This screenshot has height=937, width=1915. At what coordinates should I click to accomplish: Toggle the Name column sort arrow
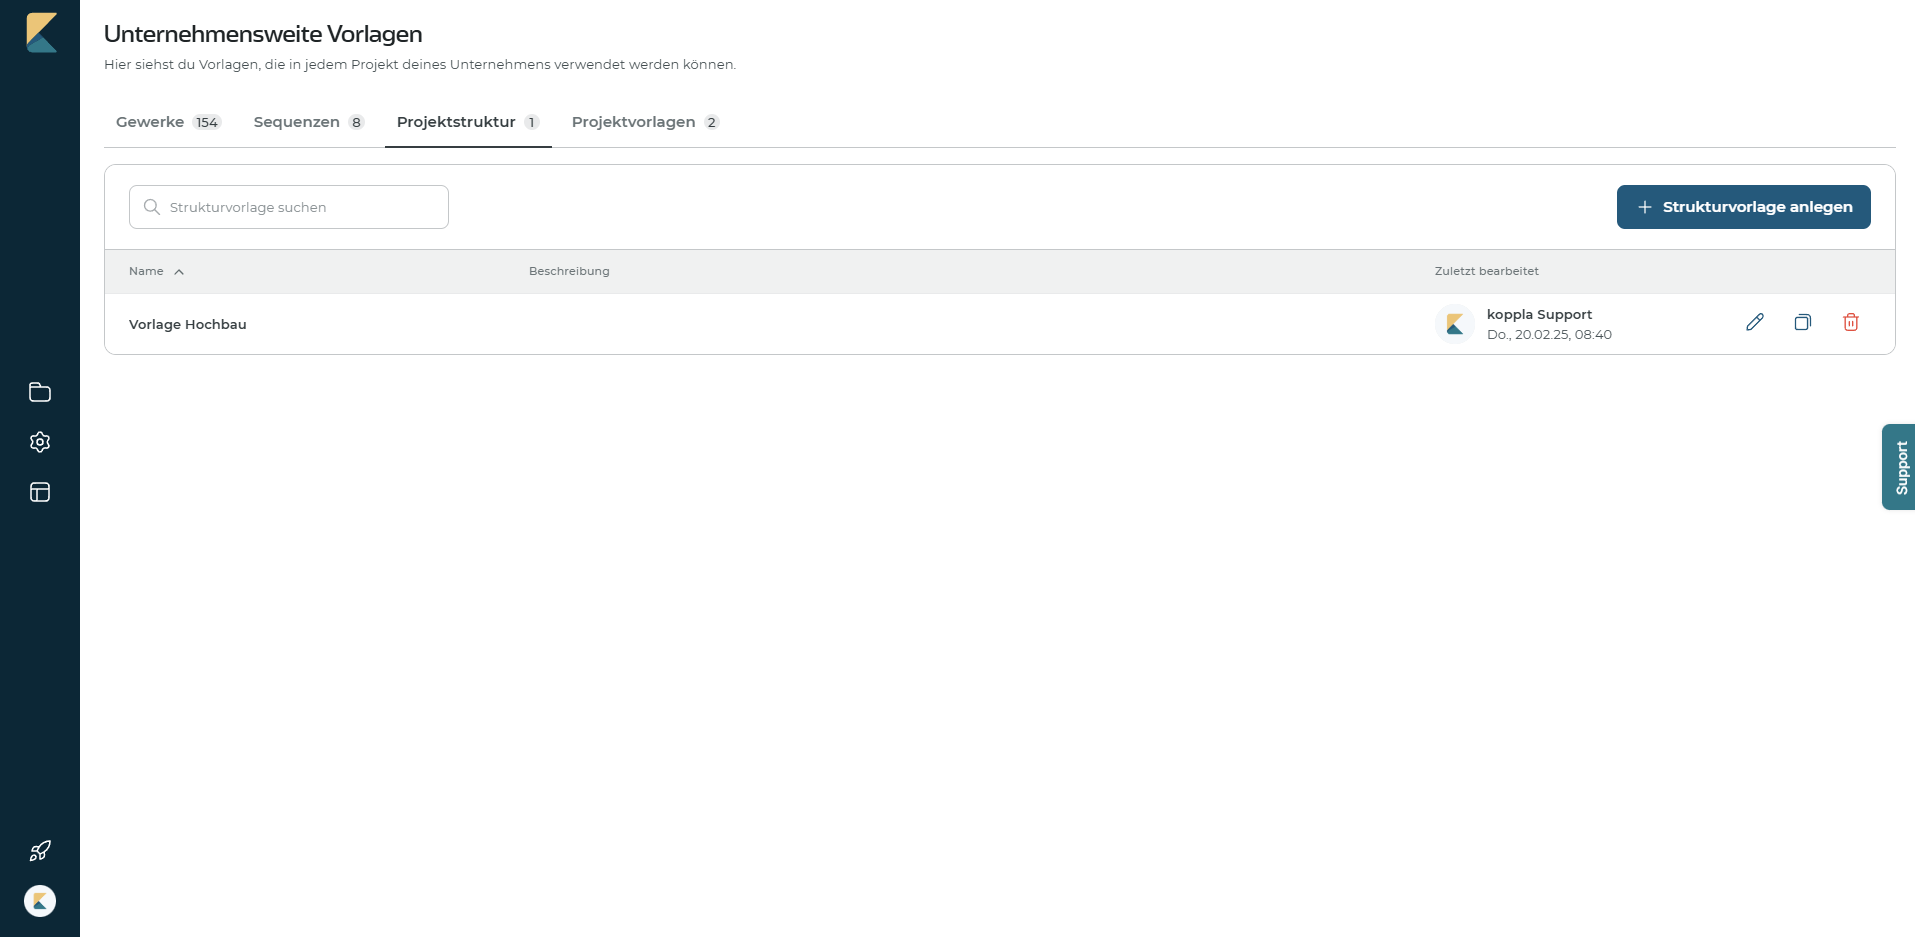pyautogui.click(x=179, y=272)
